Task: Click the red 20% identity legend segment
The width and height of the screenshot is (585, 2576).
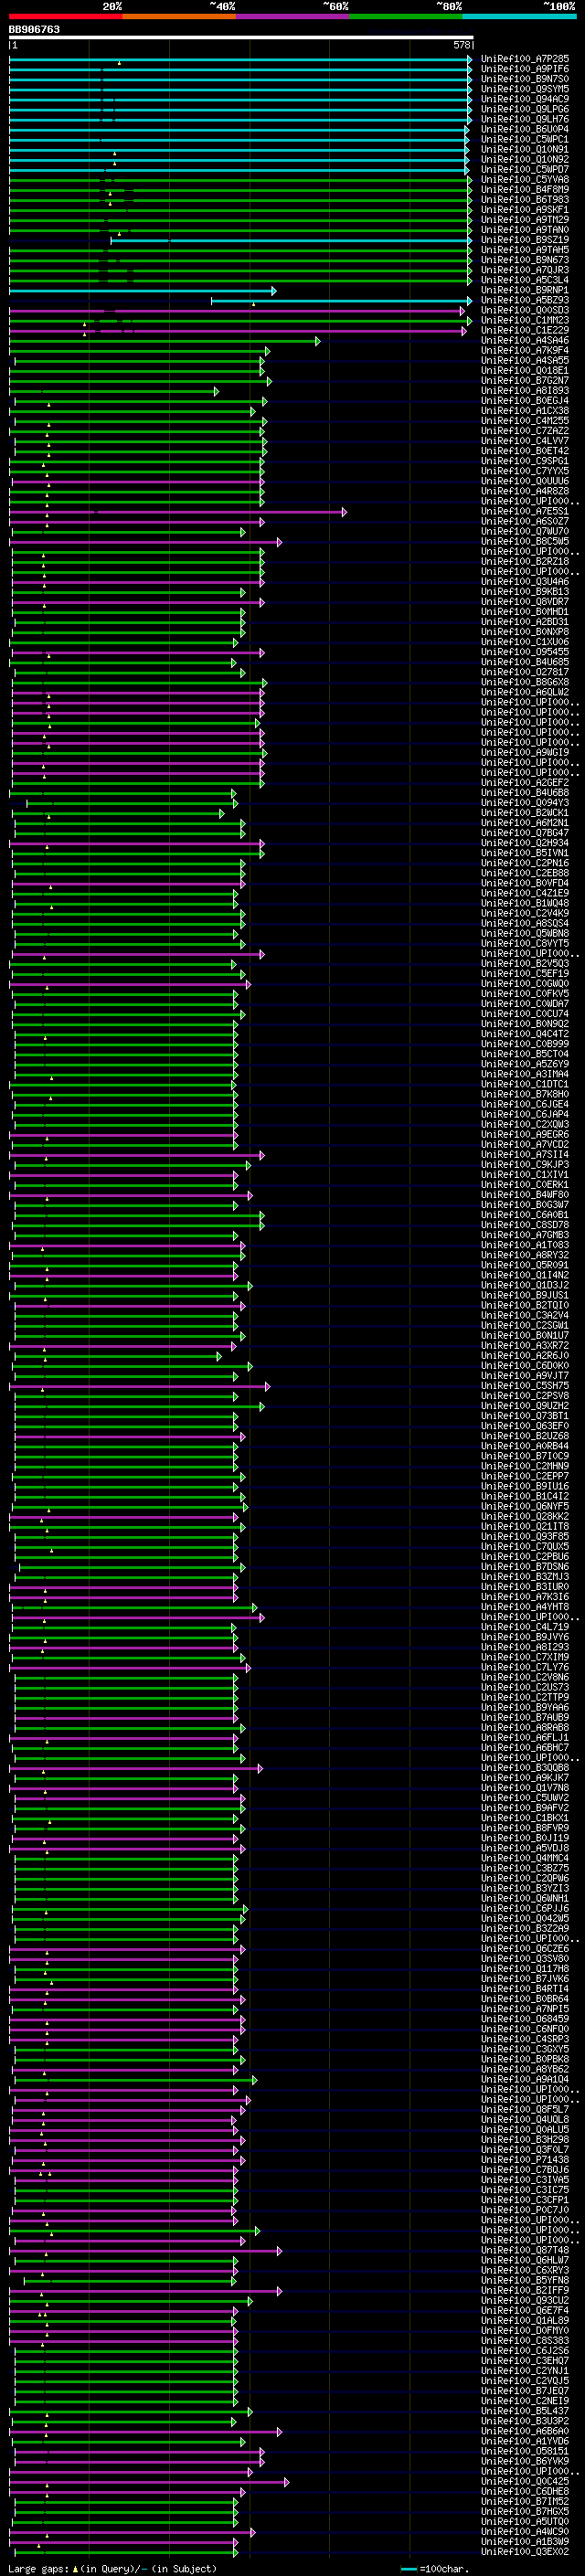Action: point(65,16)
